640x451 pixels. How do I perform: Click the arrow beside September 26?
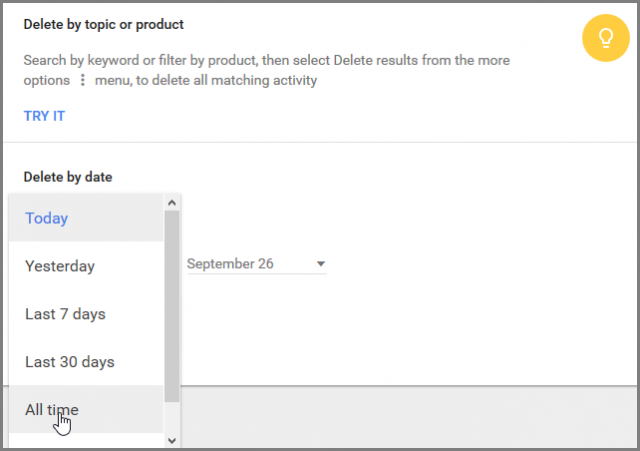pyautogui.click(x=321, y=264)
